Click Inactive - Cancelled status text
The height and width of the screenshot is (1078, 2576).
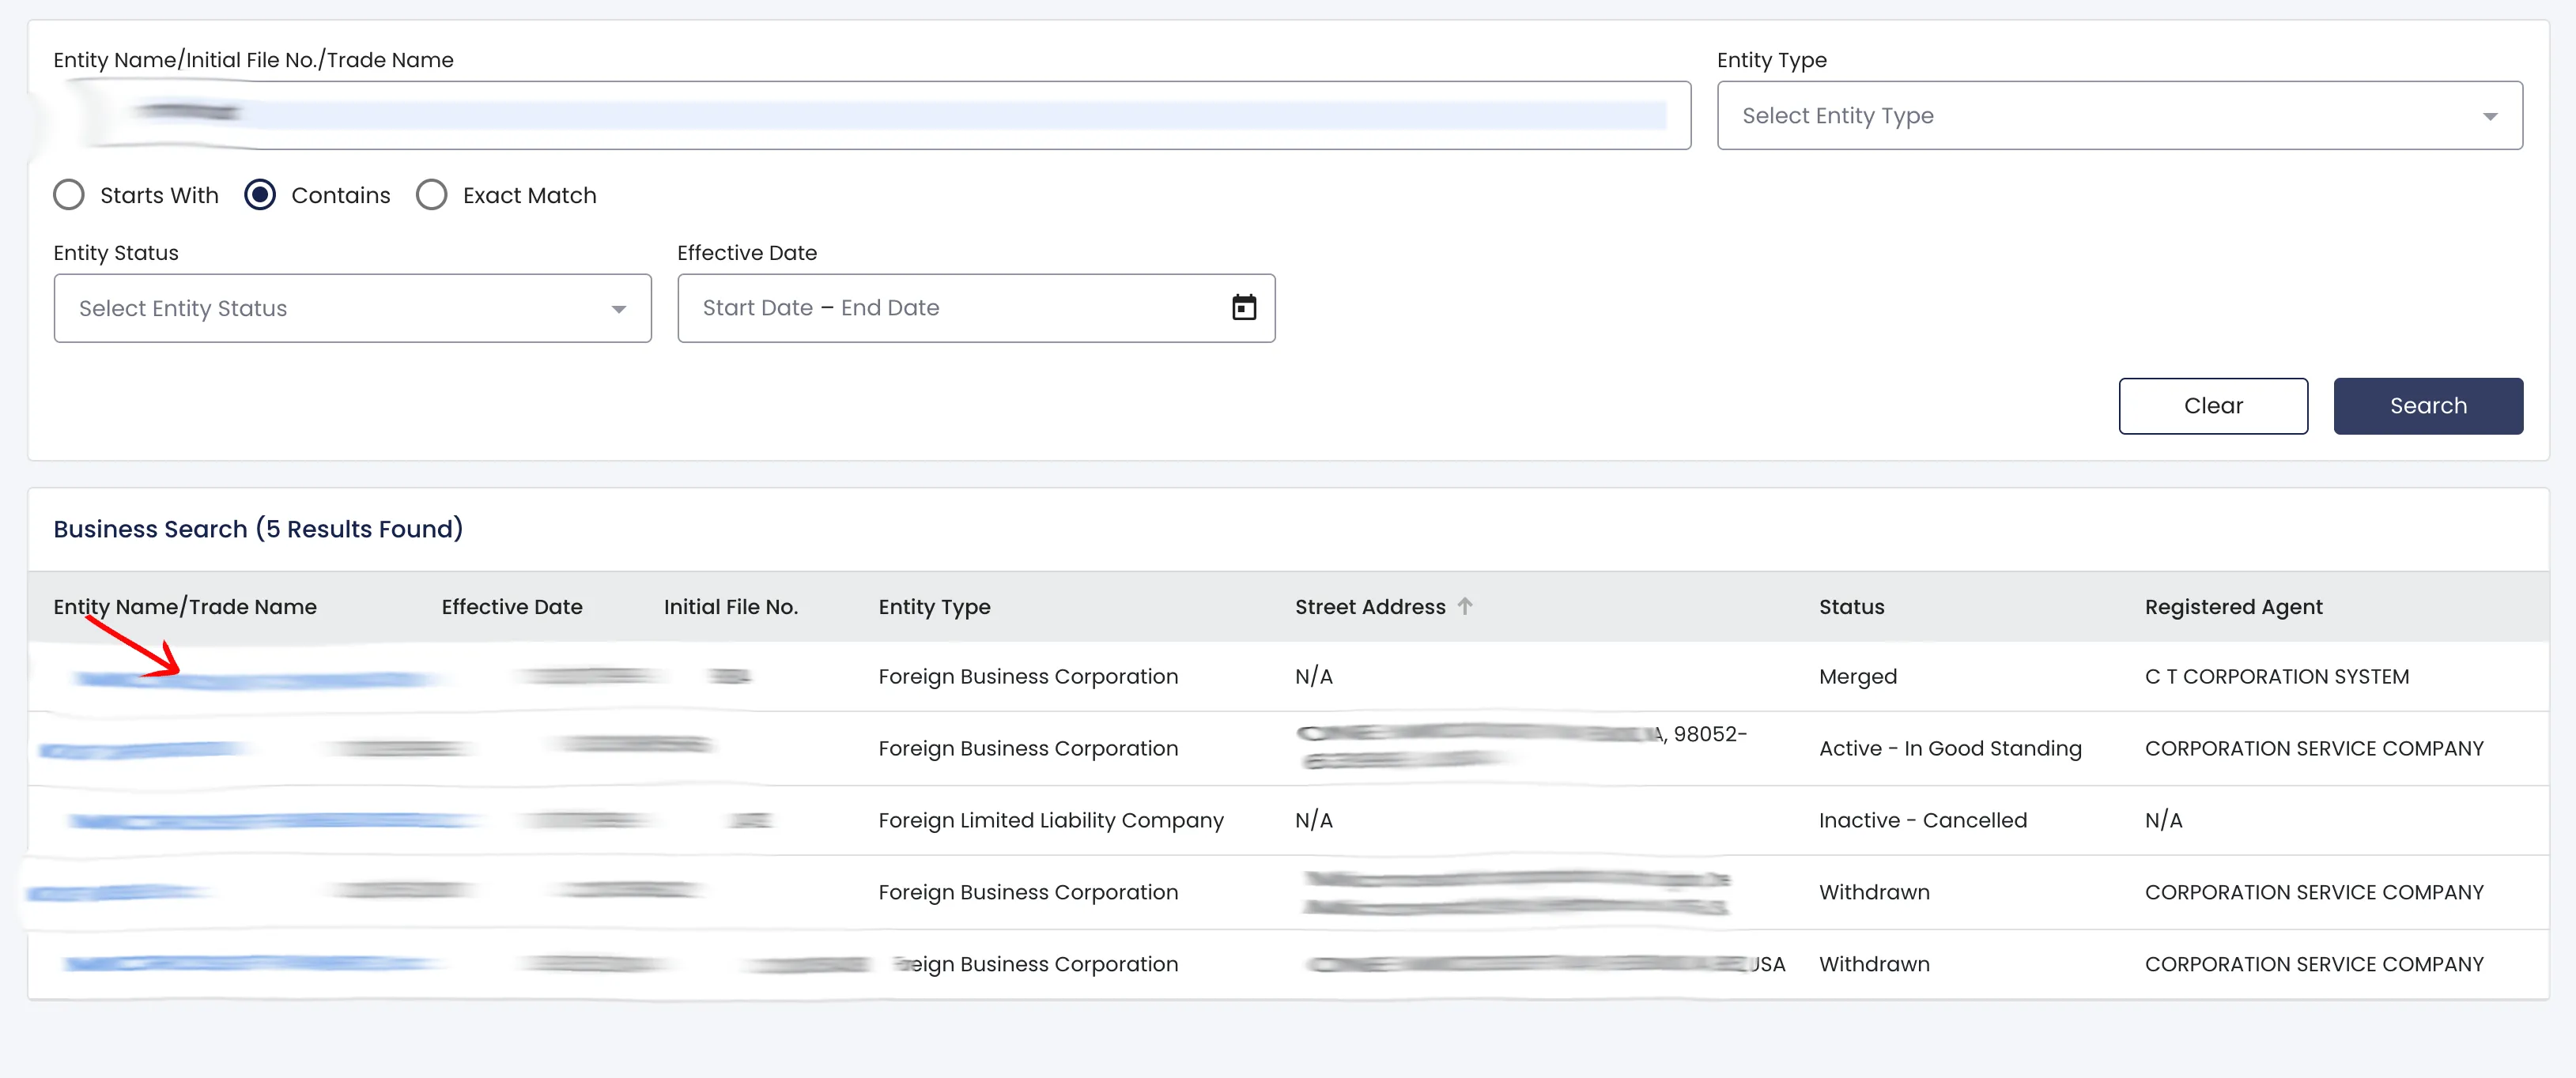pyautogui.click(x=1922, y=821)
